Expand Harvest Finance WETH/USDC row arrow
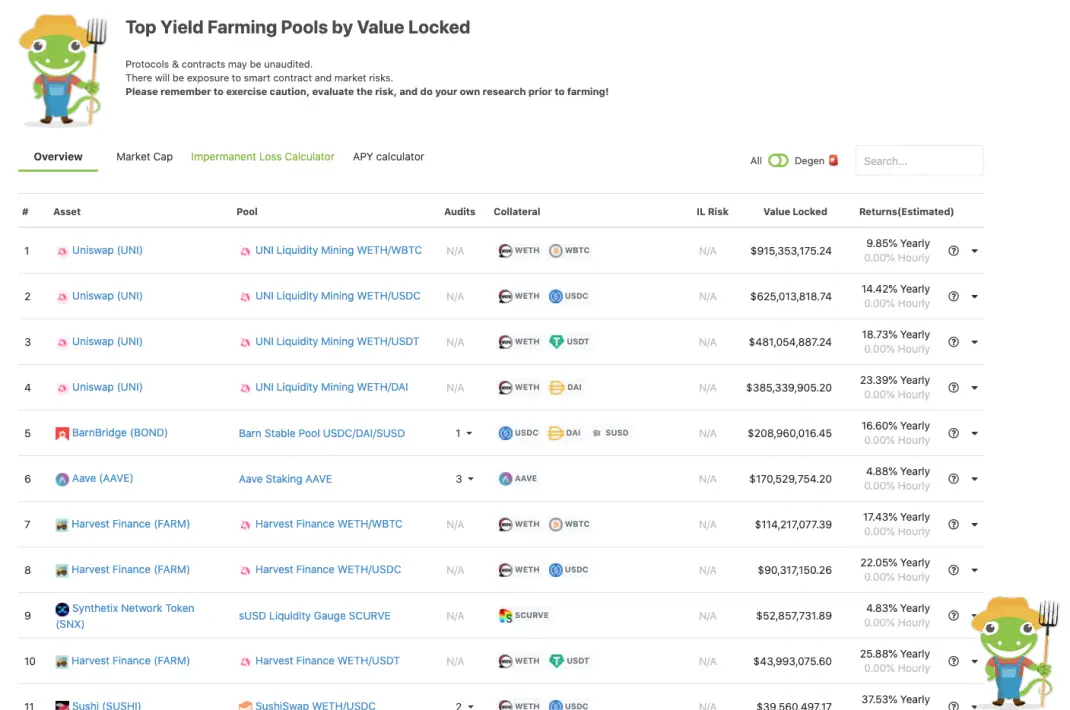 [974, 571]
